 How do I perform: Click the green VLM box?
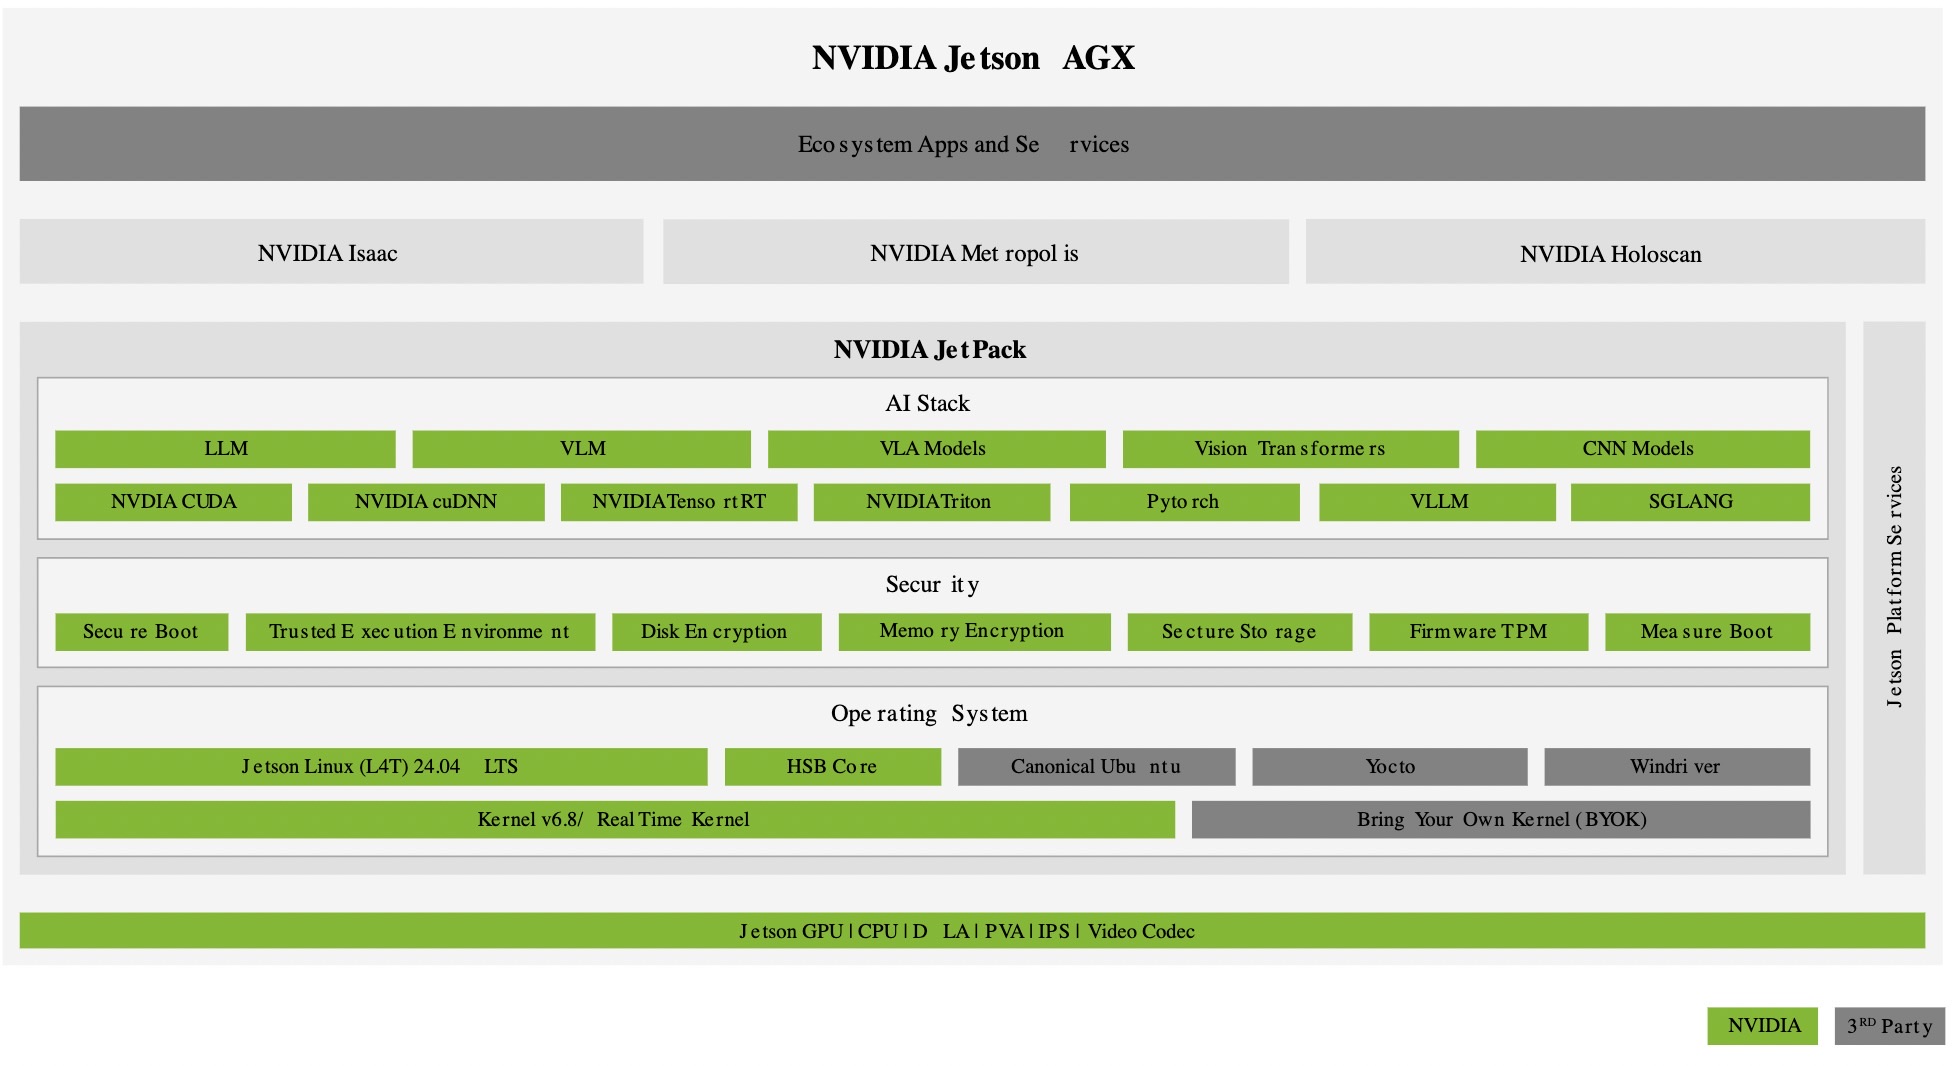tap(581, 449)
